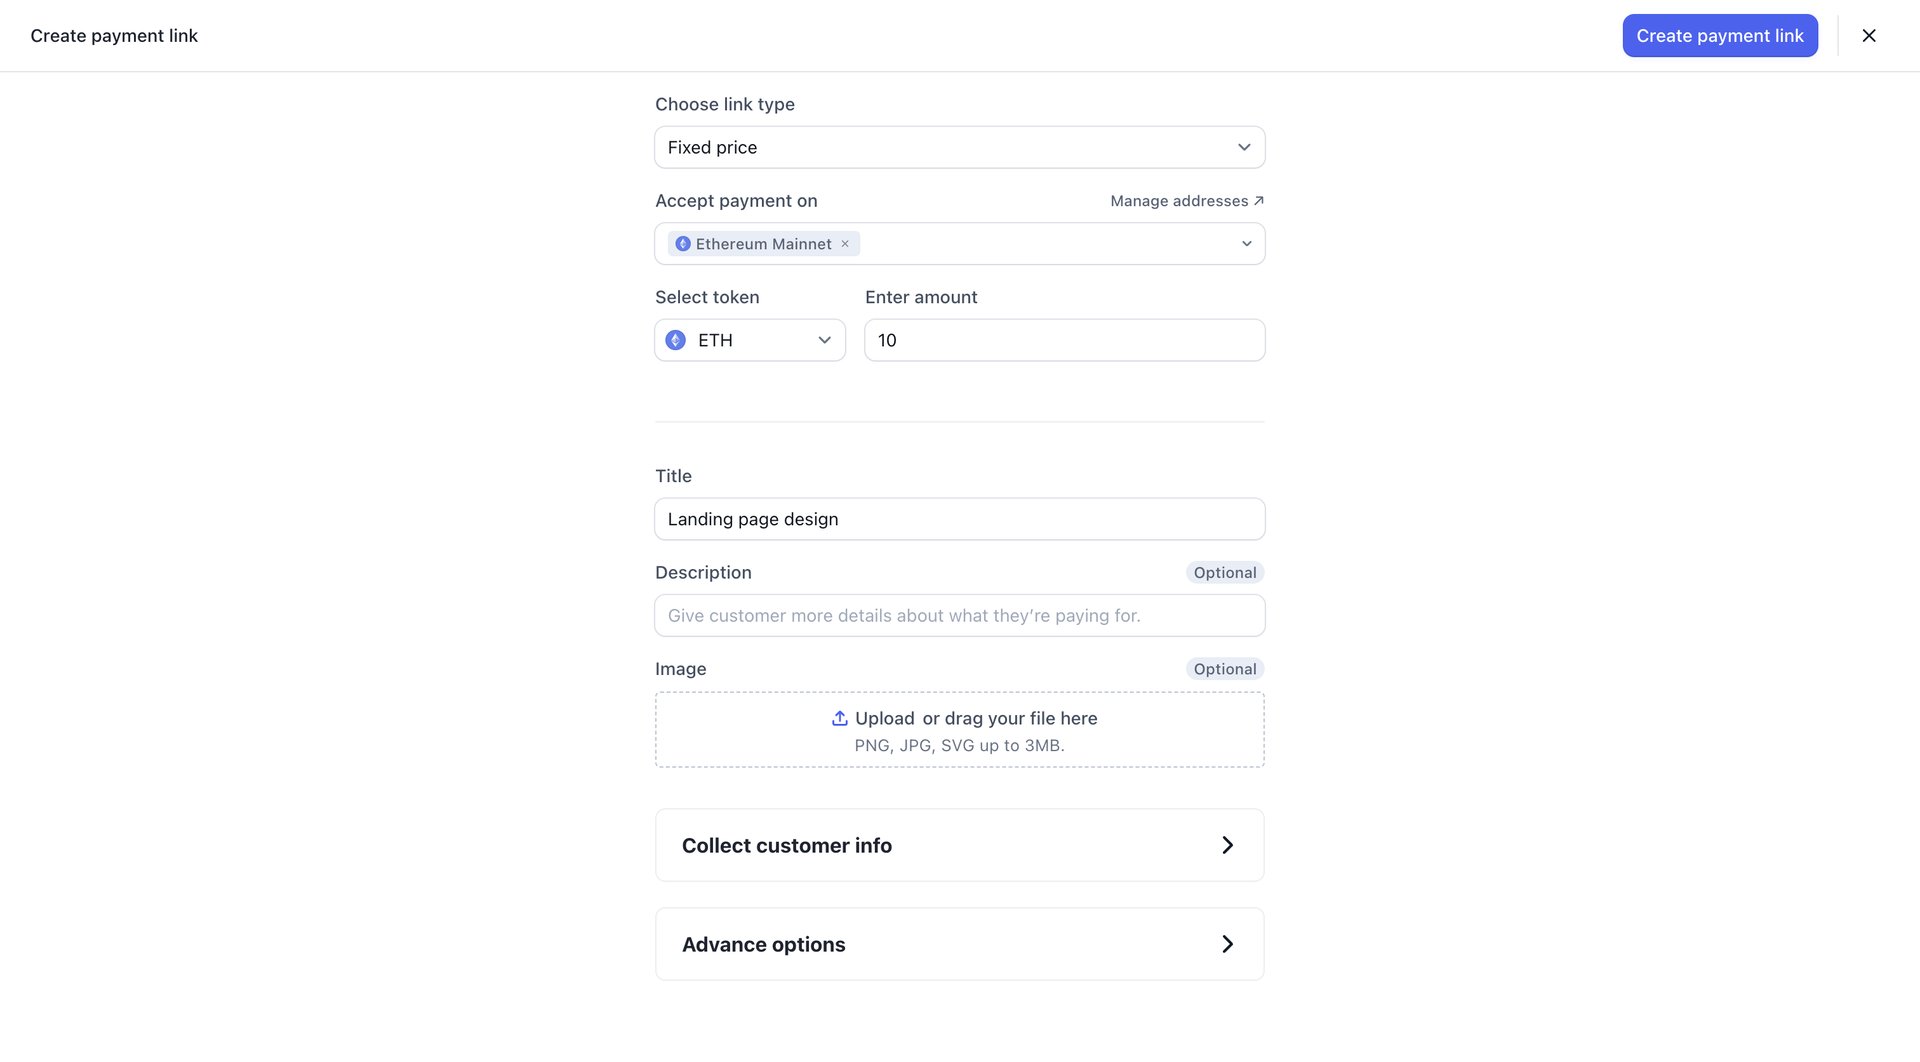Click the Optional badge next to Description
The height and width of the screenshot is (1062, 1920).
point(1224,572)
